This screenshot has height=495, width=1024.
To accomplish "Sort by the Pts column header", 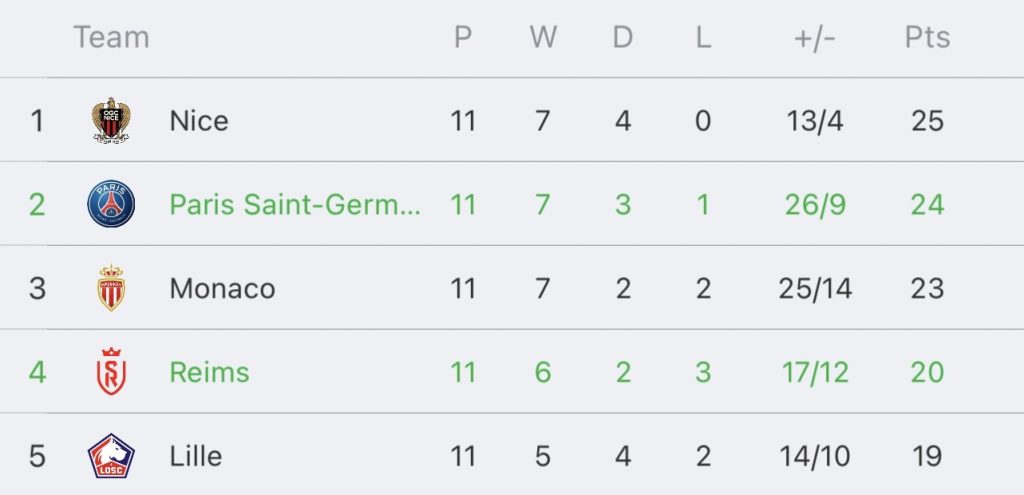I will coord(927,37).
